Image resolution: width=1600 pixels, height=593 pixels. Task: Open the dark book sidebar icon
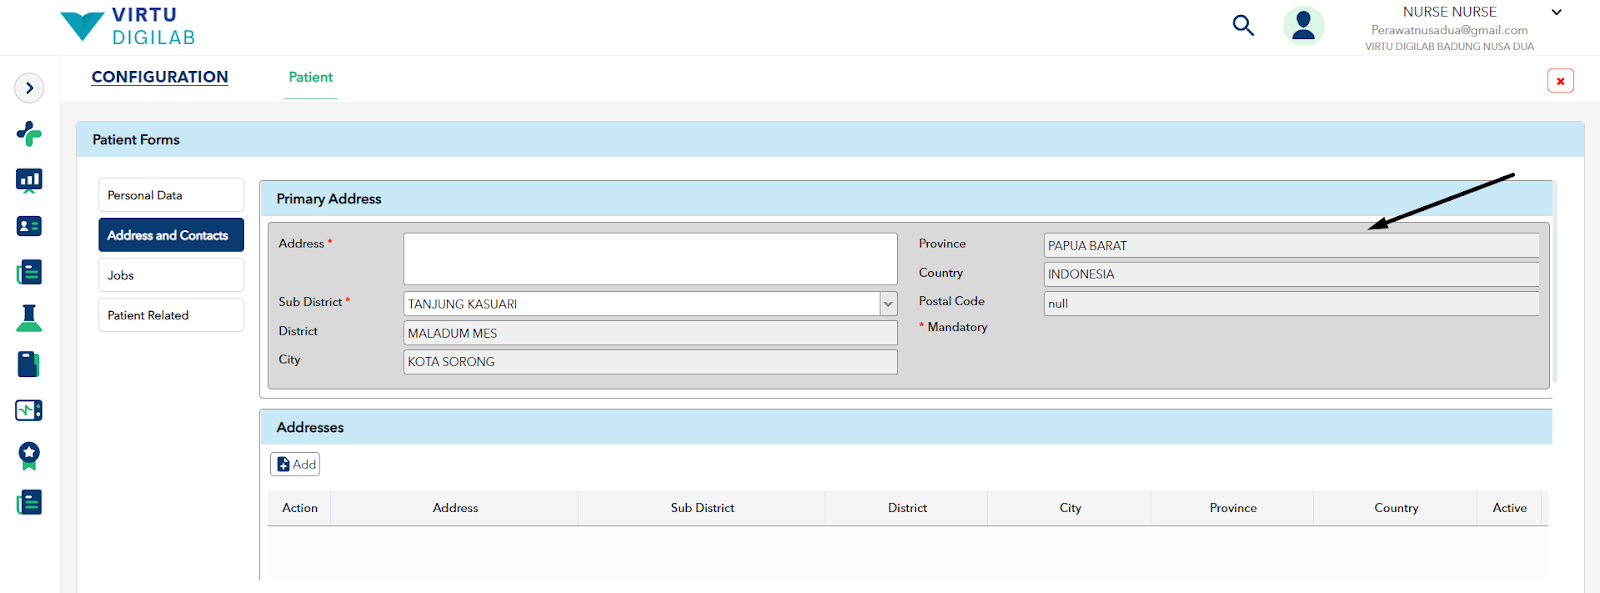coord(29,364)
